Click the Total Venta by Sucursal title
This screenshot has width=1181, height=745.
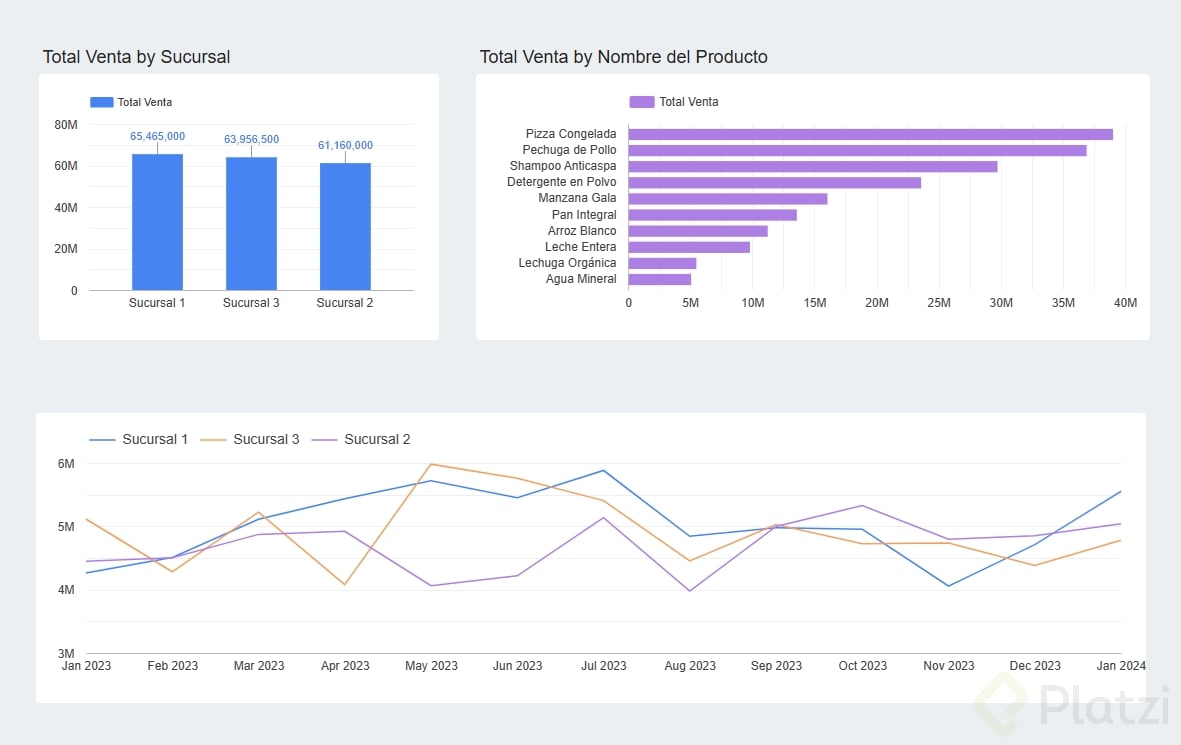click(136, 57)
